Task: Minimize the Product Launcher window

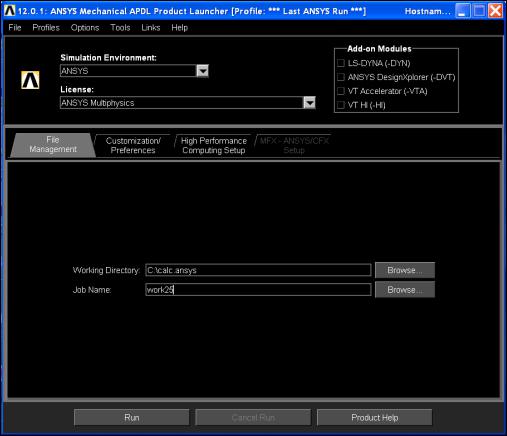Action: coord(462,11)
